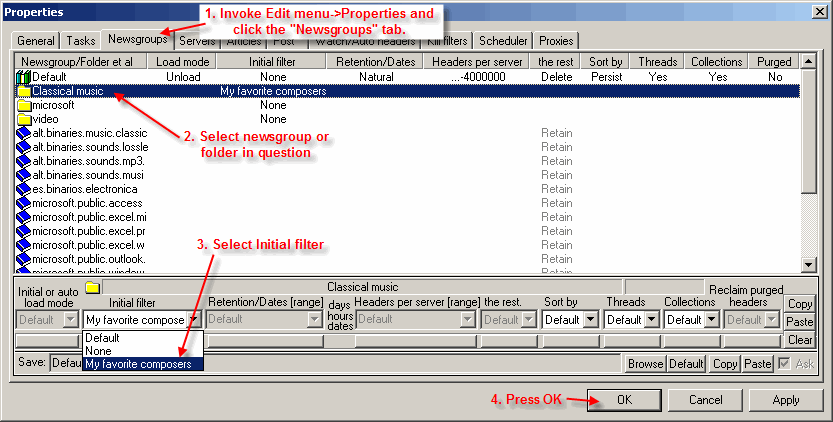Expand the Threads dropdown
The height and width of the screenshot is (422, 833).
[651, 320]
